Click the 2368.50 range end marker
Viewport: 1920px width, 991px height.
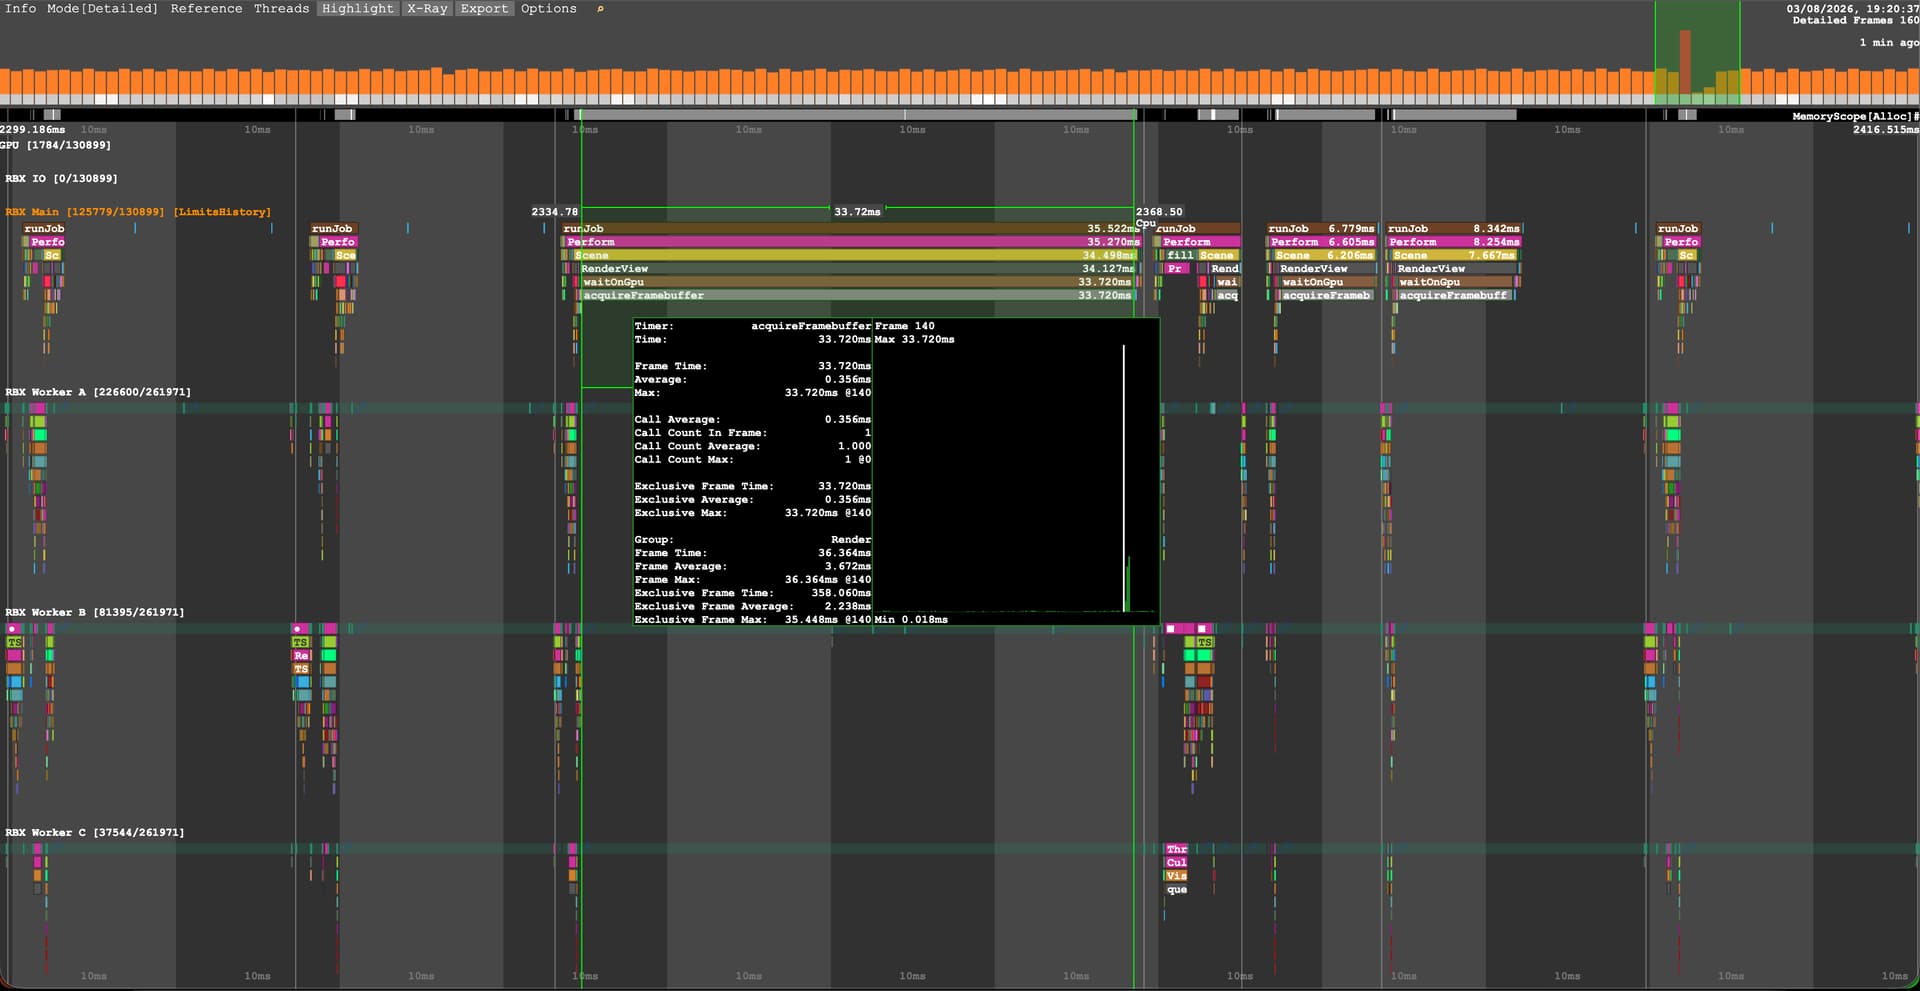coord(1159,212)
